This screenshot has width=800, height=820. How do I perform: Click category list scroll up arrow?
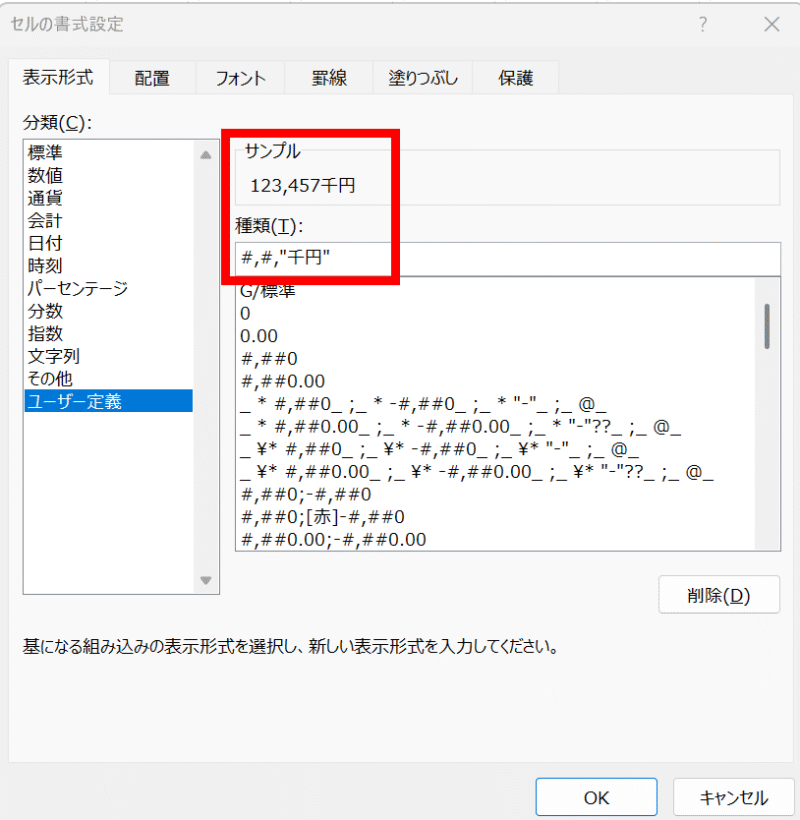206,155
